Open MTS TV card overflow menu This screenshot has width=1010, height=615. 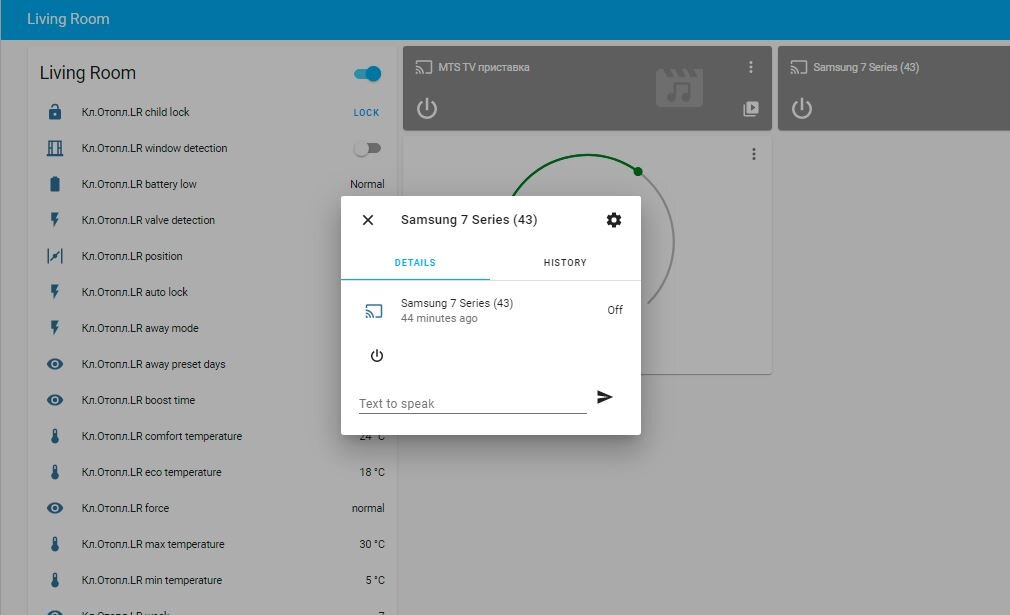point(750,68)
